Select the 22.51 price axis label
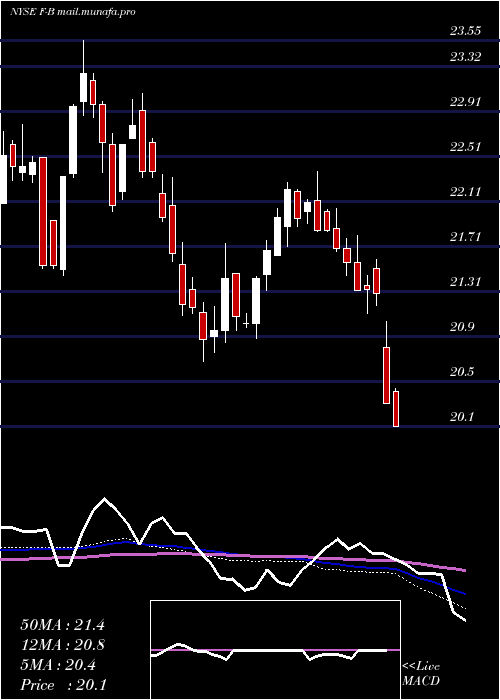 click(465, 147)
